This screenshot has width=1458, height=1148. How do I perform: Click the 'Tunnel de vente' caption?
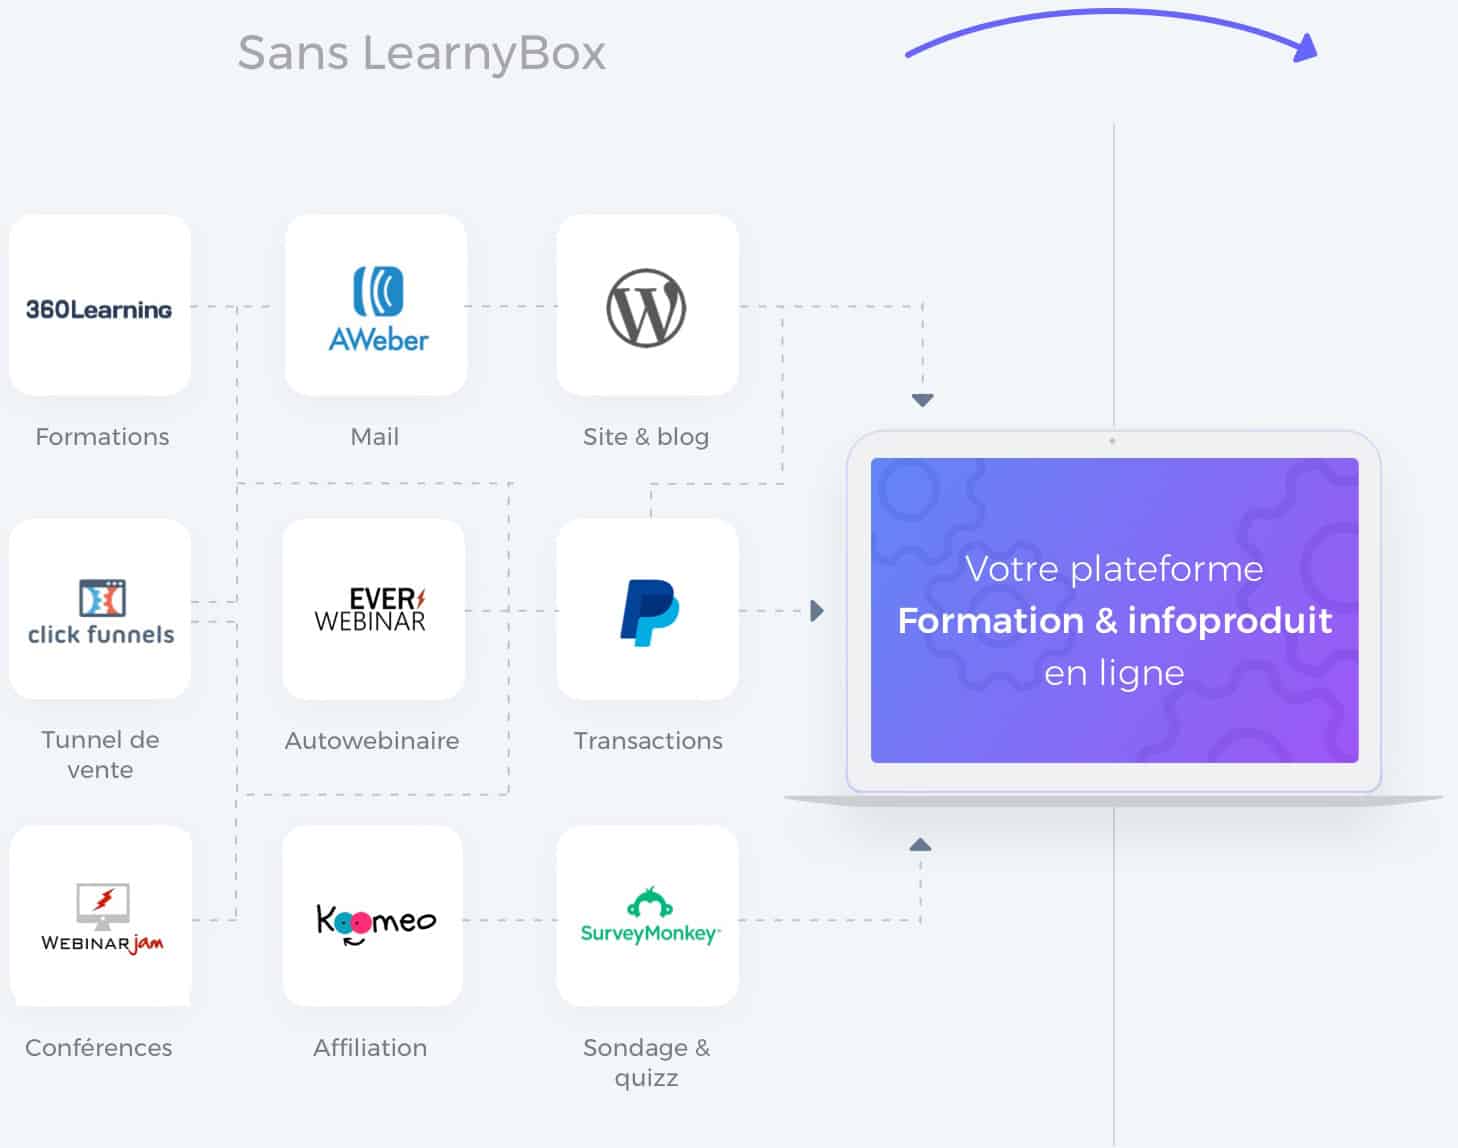pos(100,755)
